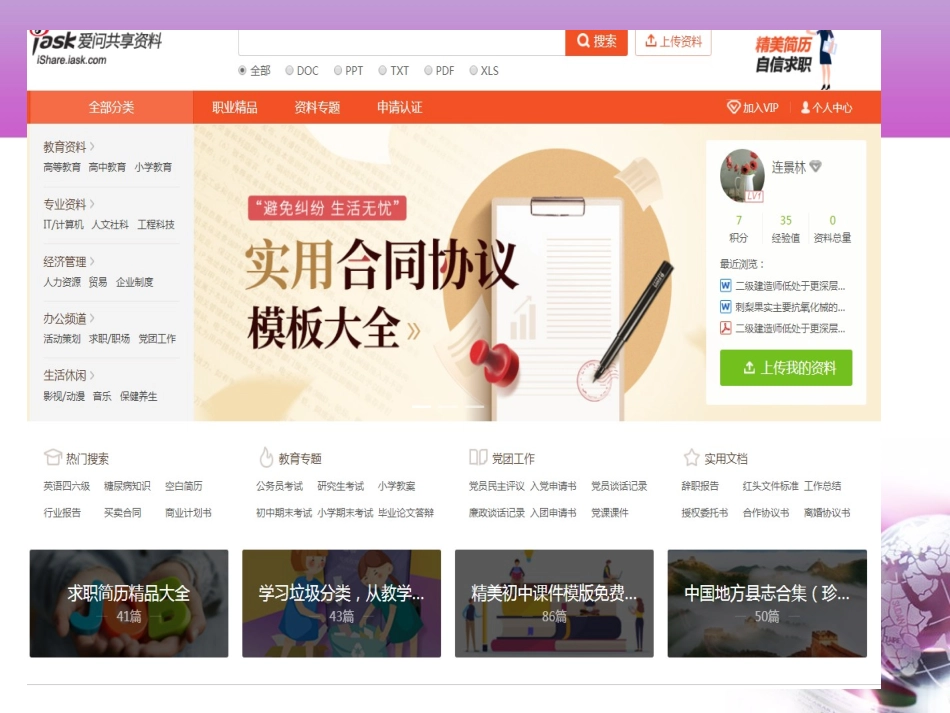Expand the 教育资料 category

coord(68,147)
